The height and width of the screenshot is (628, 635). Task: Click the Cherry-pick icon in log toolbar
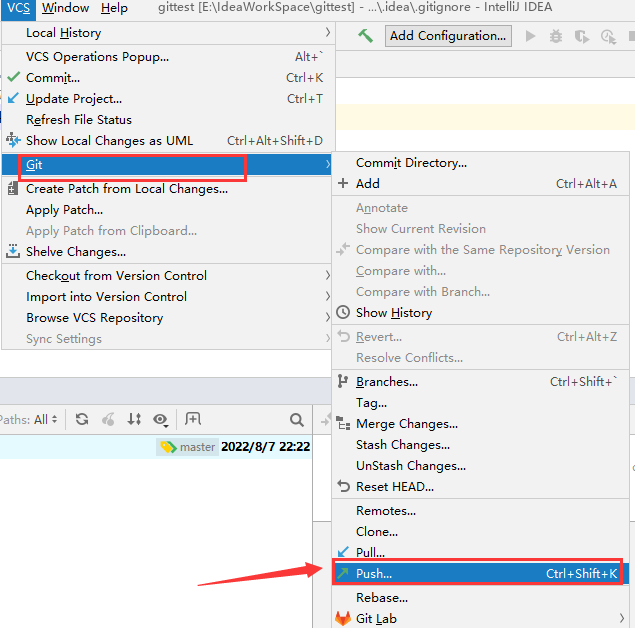tap(108, 419)
